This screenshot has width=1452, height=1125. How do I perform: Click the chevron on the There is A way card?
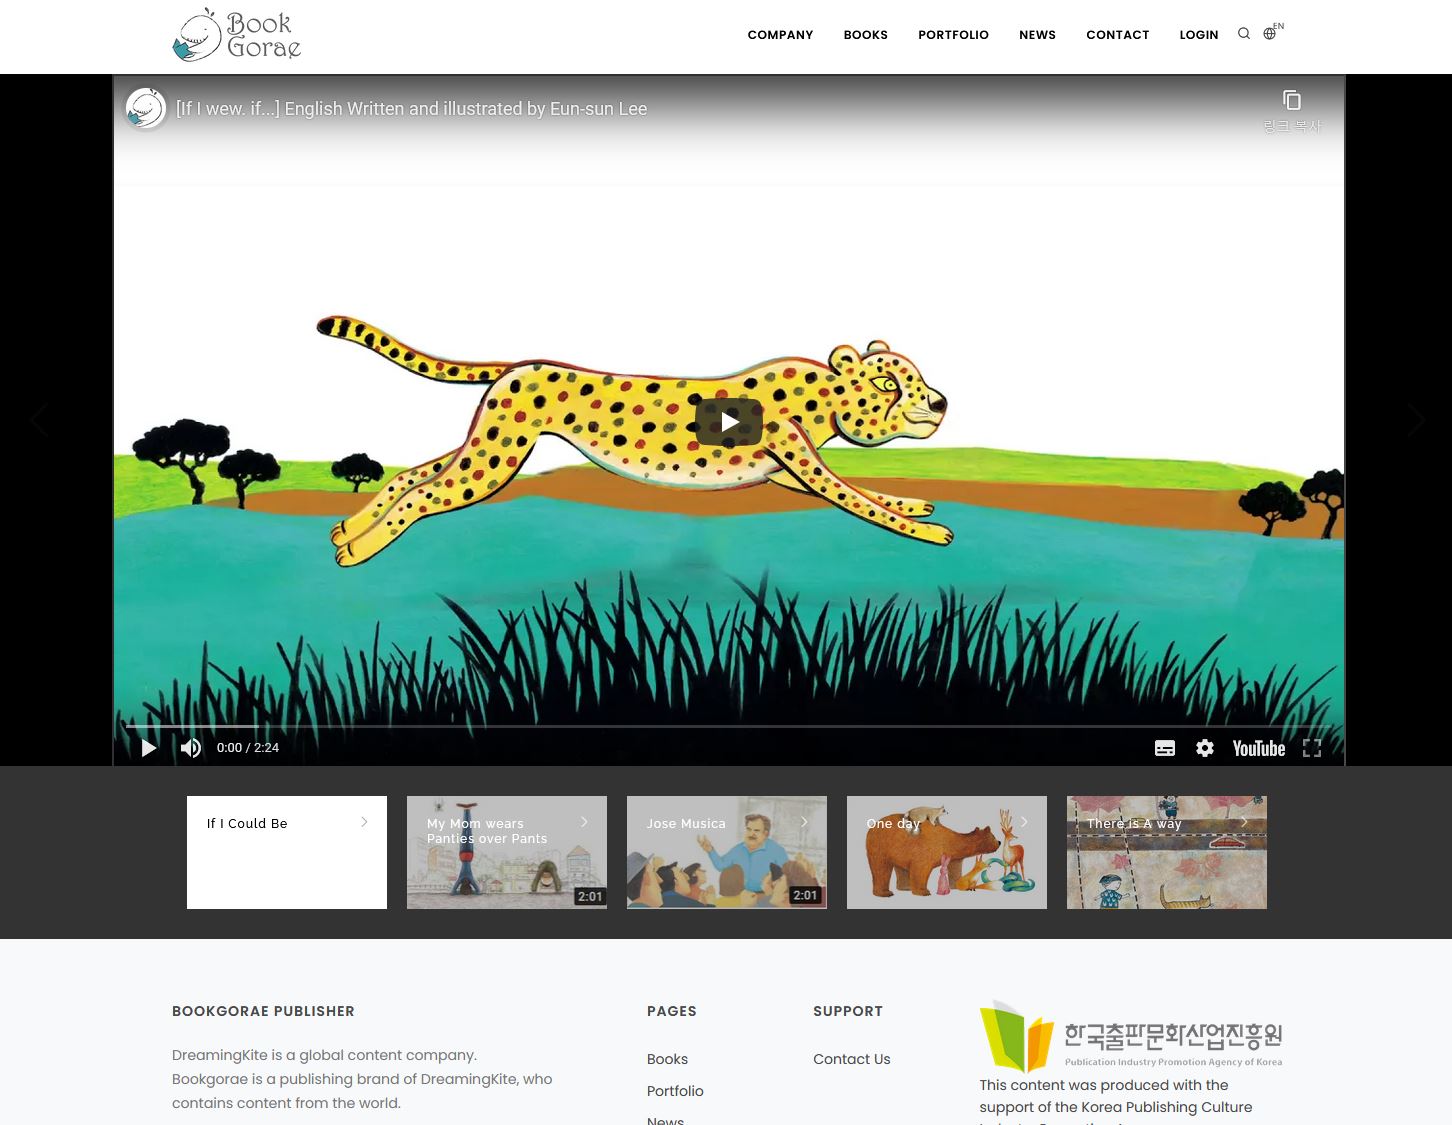pos(1244,822)
